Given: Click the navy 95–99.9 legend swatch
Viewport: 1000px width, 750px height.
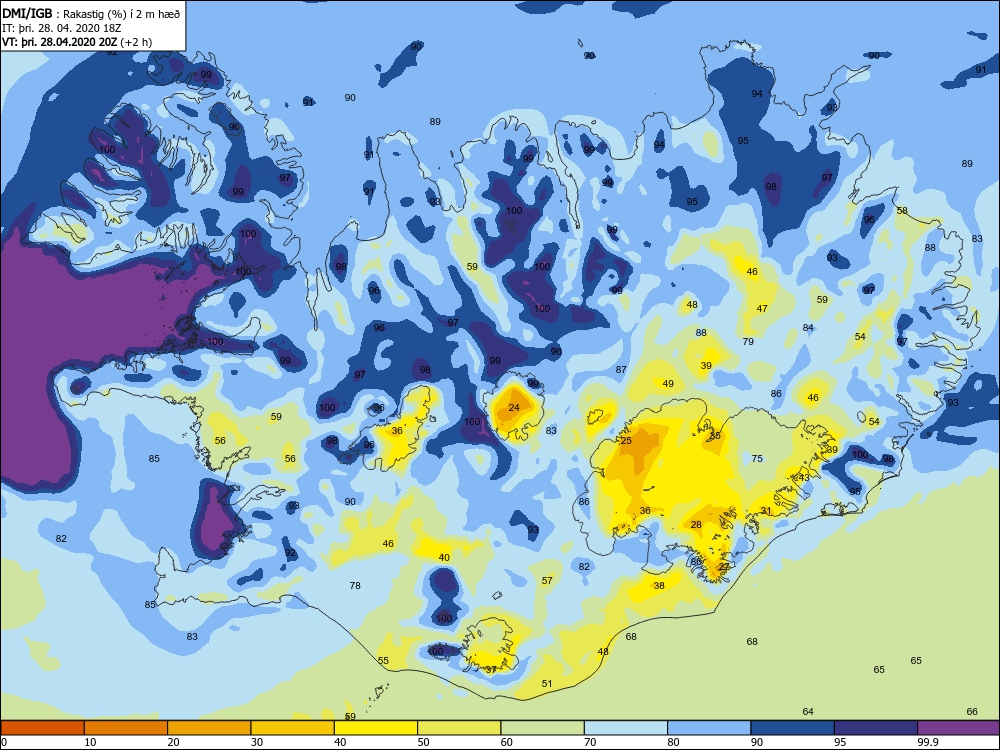Looking at the screenshot, I should pos(876,728).
